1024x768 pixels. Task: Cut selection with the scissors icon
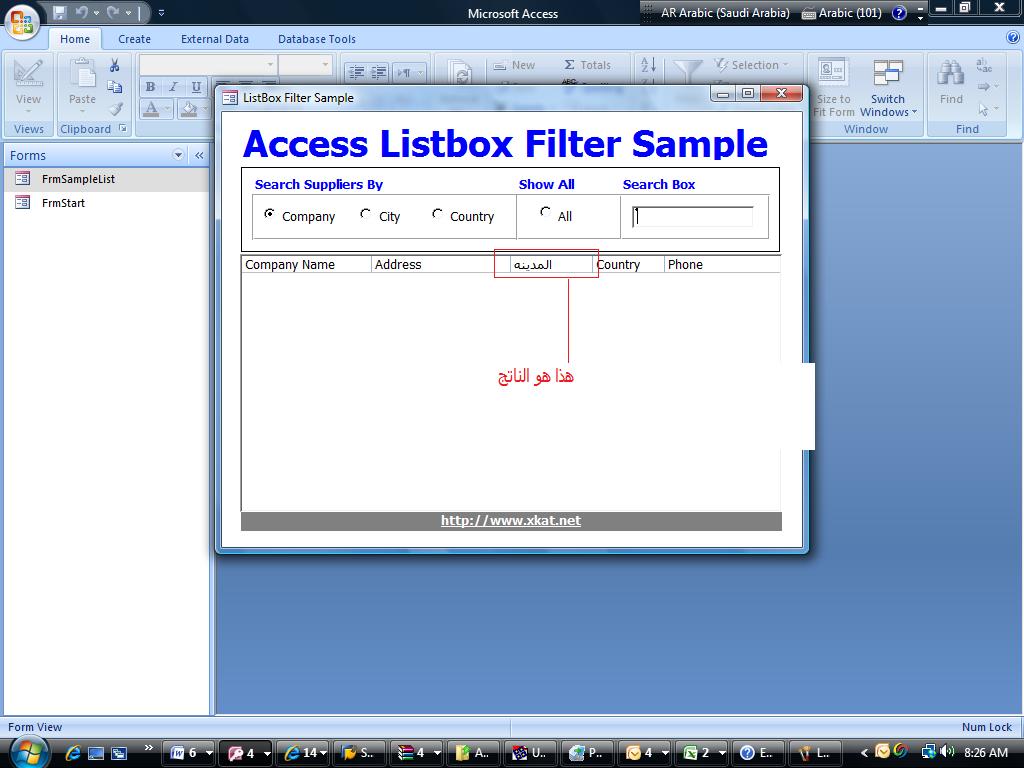point(115,65)
